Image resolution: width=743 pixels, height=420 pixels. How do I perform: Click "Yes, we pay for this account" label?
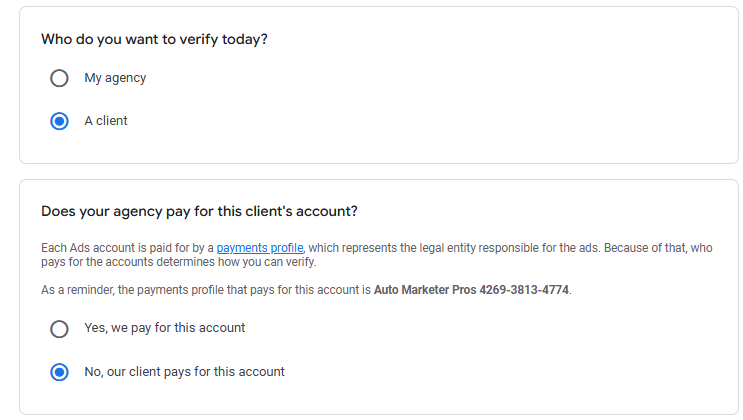tap(164, 328)
